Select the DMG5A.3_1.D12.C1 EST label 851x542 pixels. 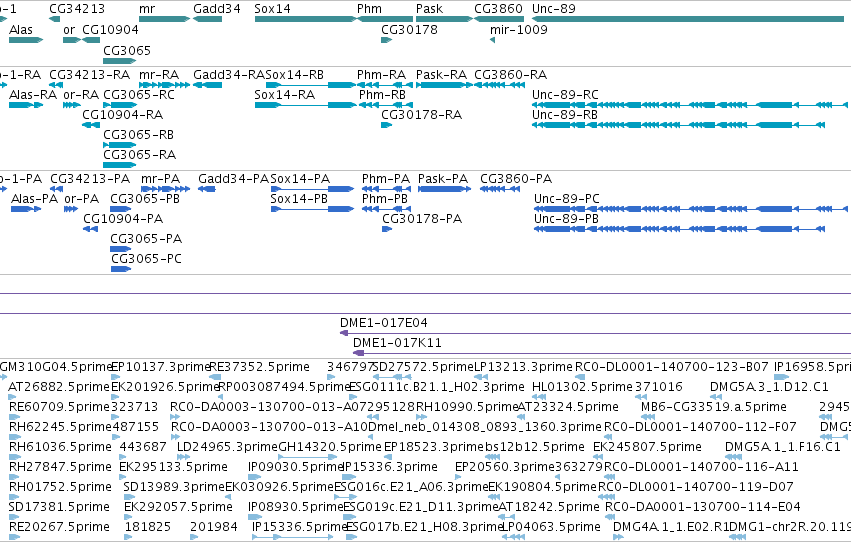(x=769, y=387)
